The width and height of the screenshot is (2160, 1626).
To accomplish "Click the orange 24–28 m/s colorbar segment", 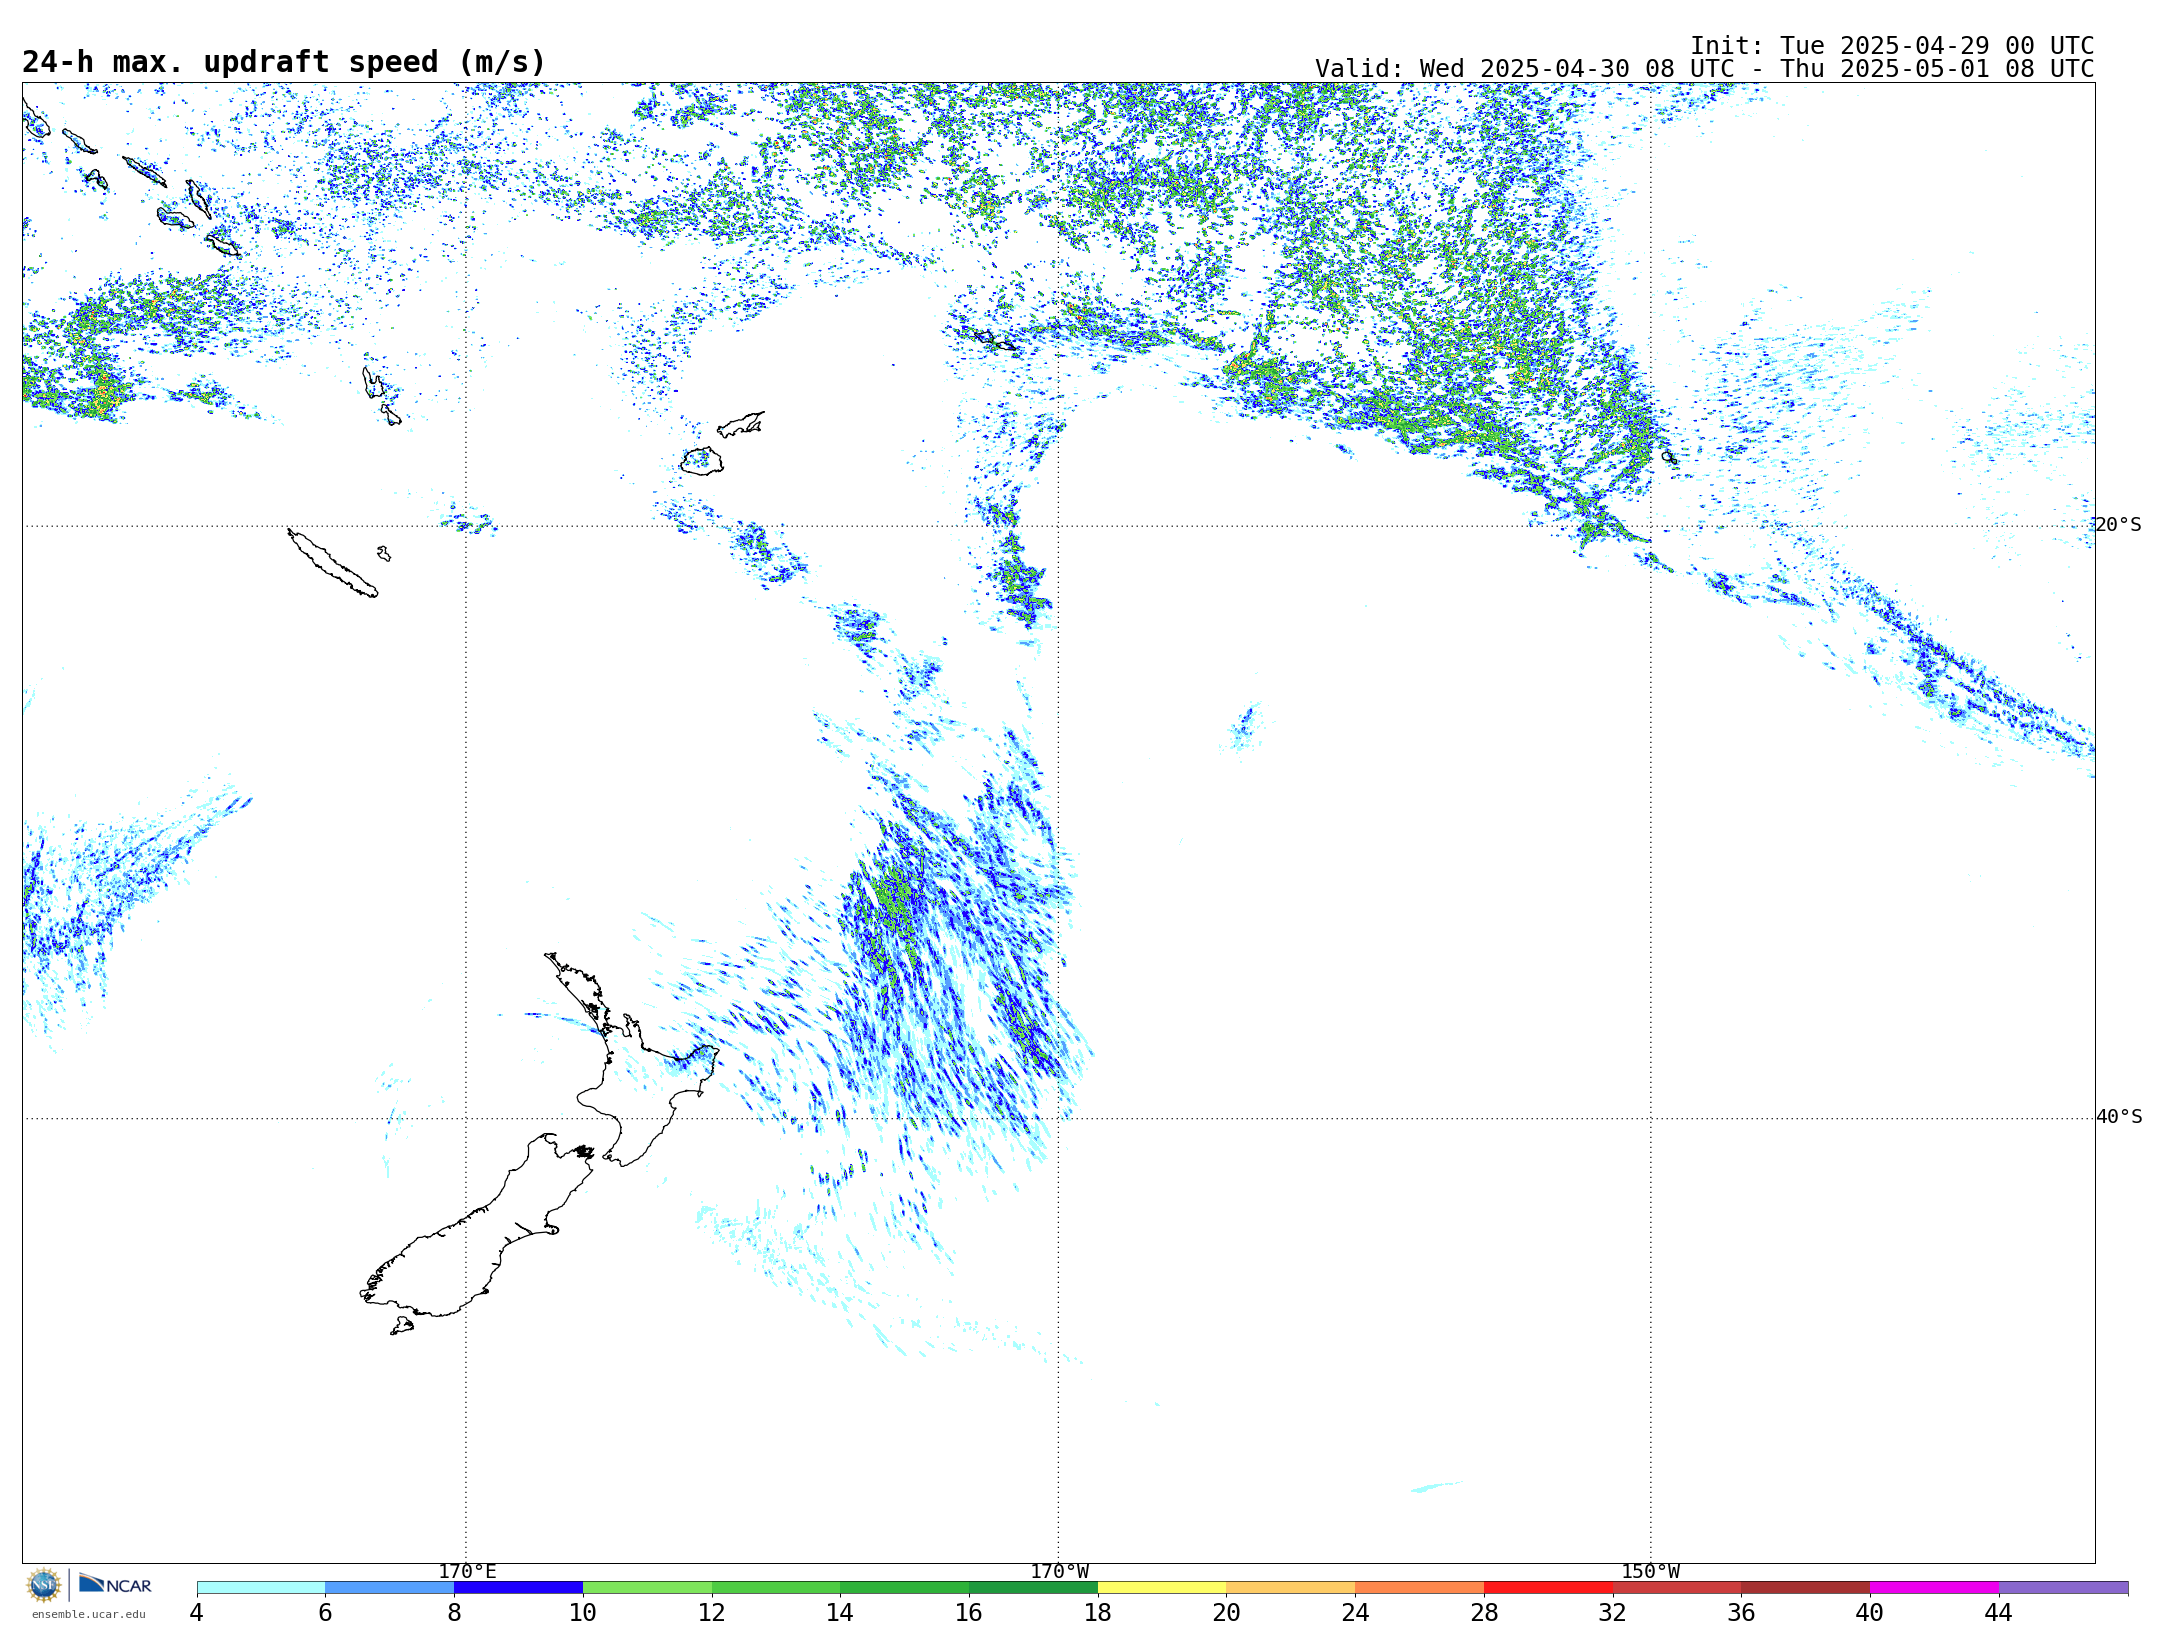I will point(1420,1588).
